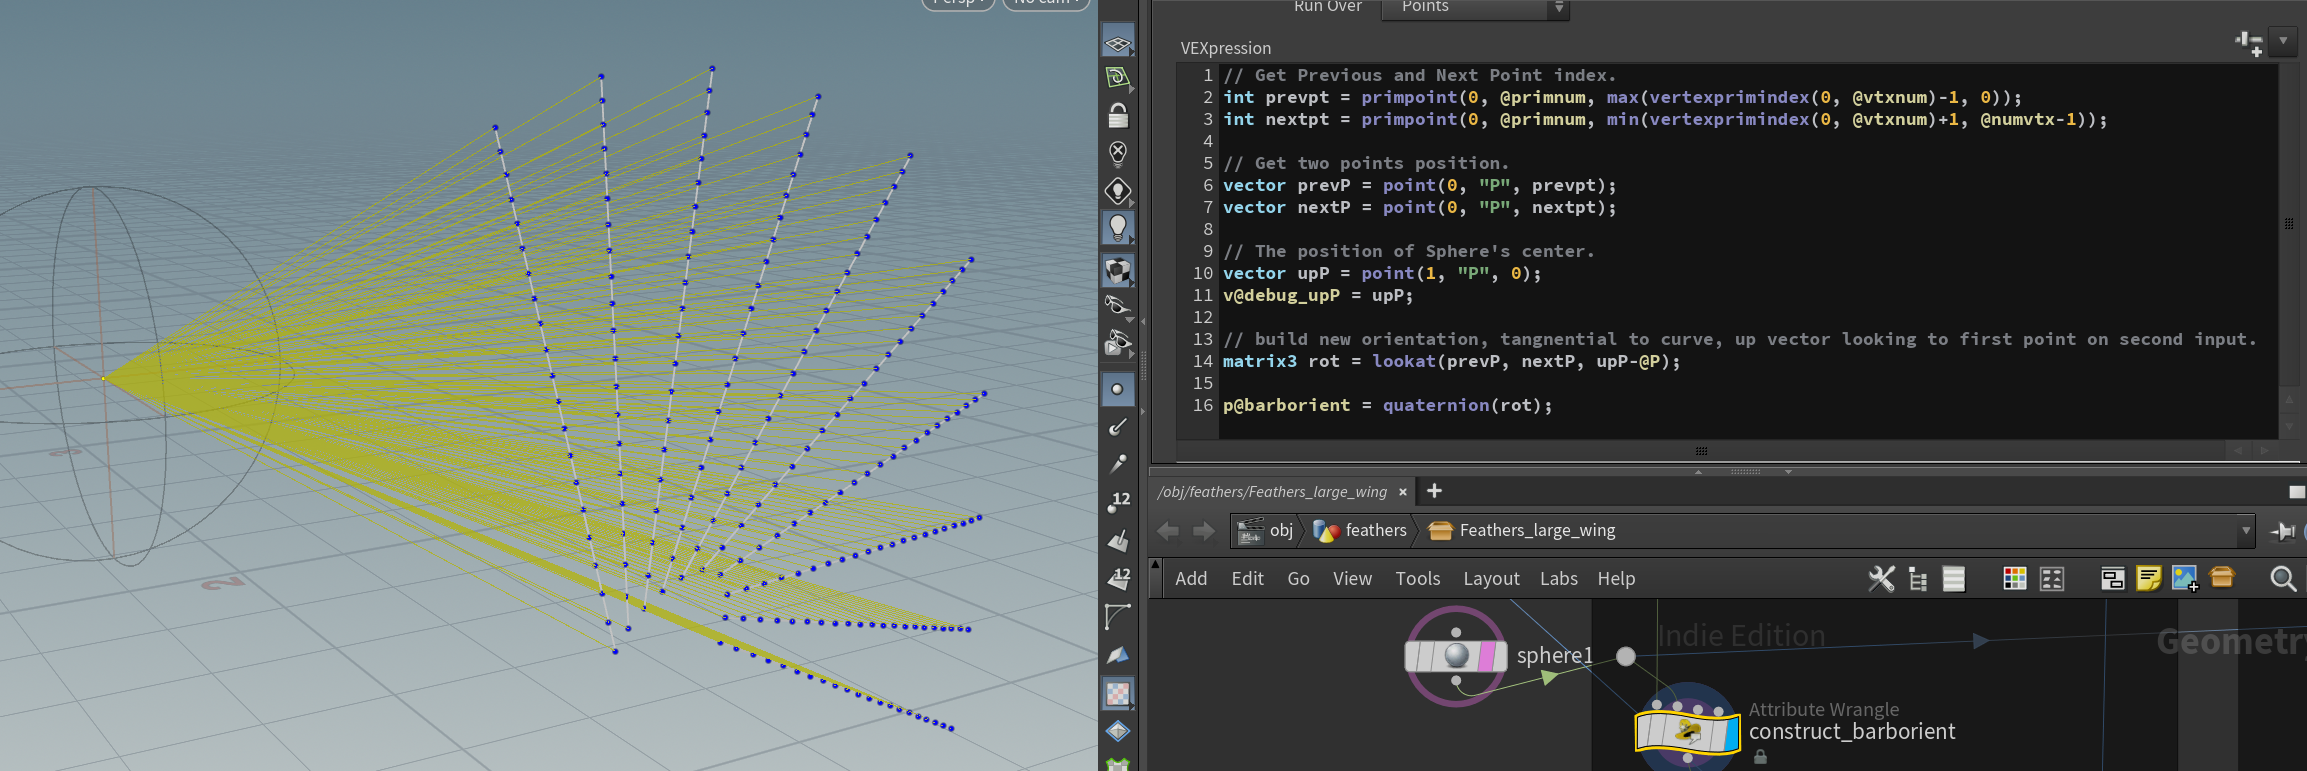Click the network editor search magnifier icon

[x=2282, y=579]
